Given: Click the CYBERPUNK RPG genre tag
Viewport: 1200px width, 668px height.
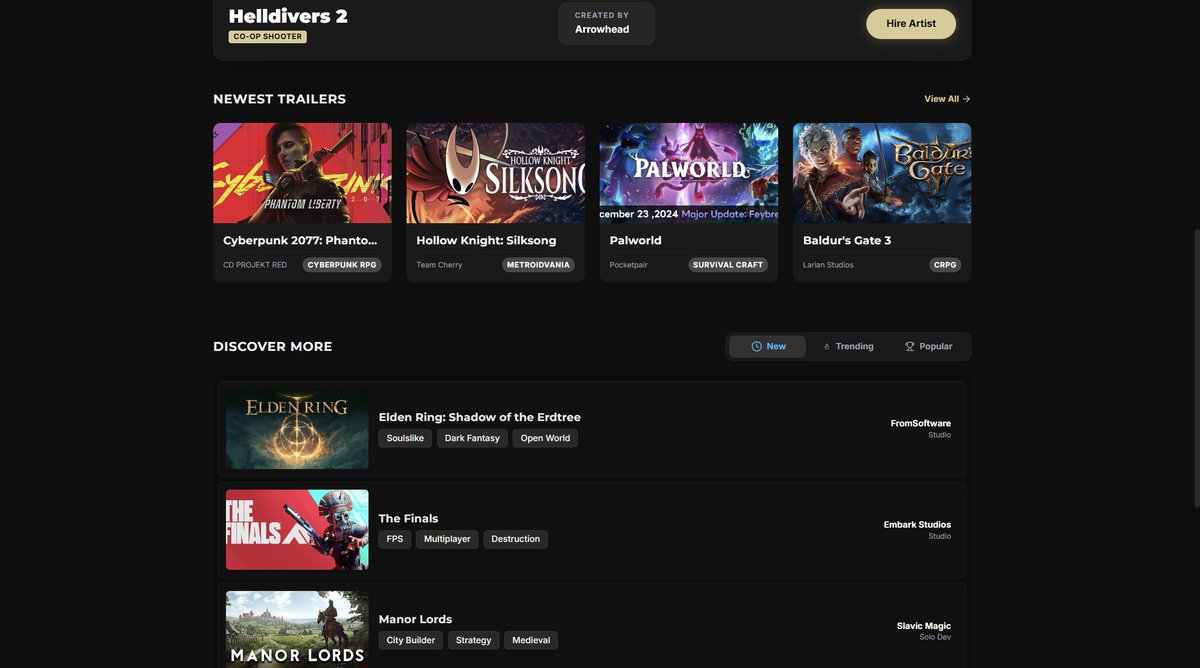Looking at the screenshot, I should [342, 265].
